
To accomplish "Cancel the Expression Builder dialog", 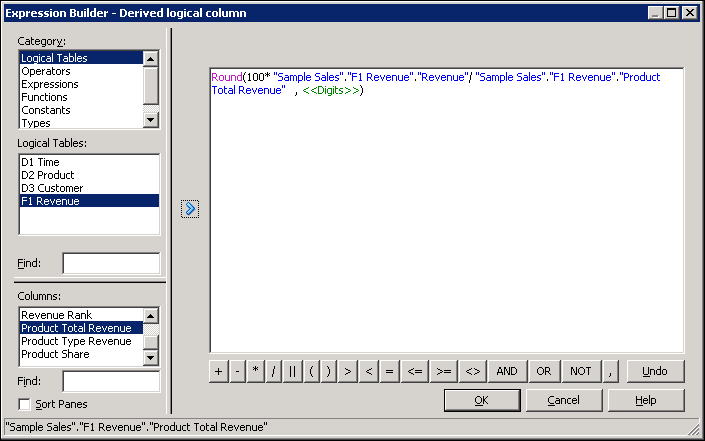I will [564, 400].
